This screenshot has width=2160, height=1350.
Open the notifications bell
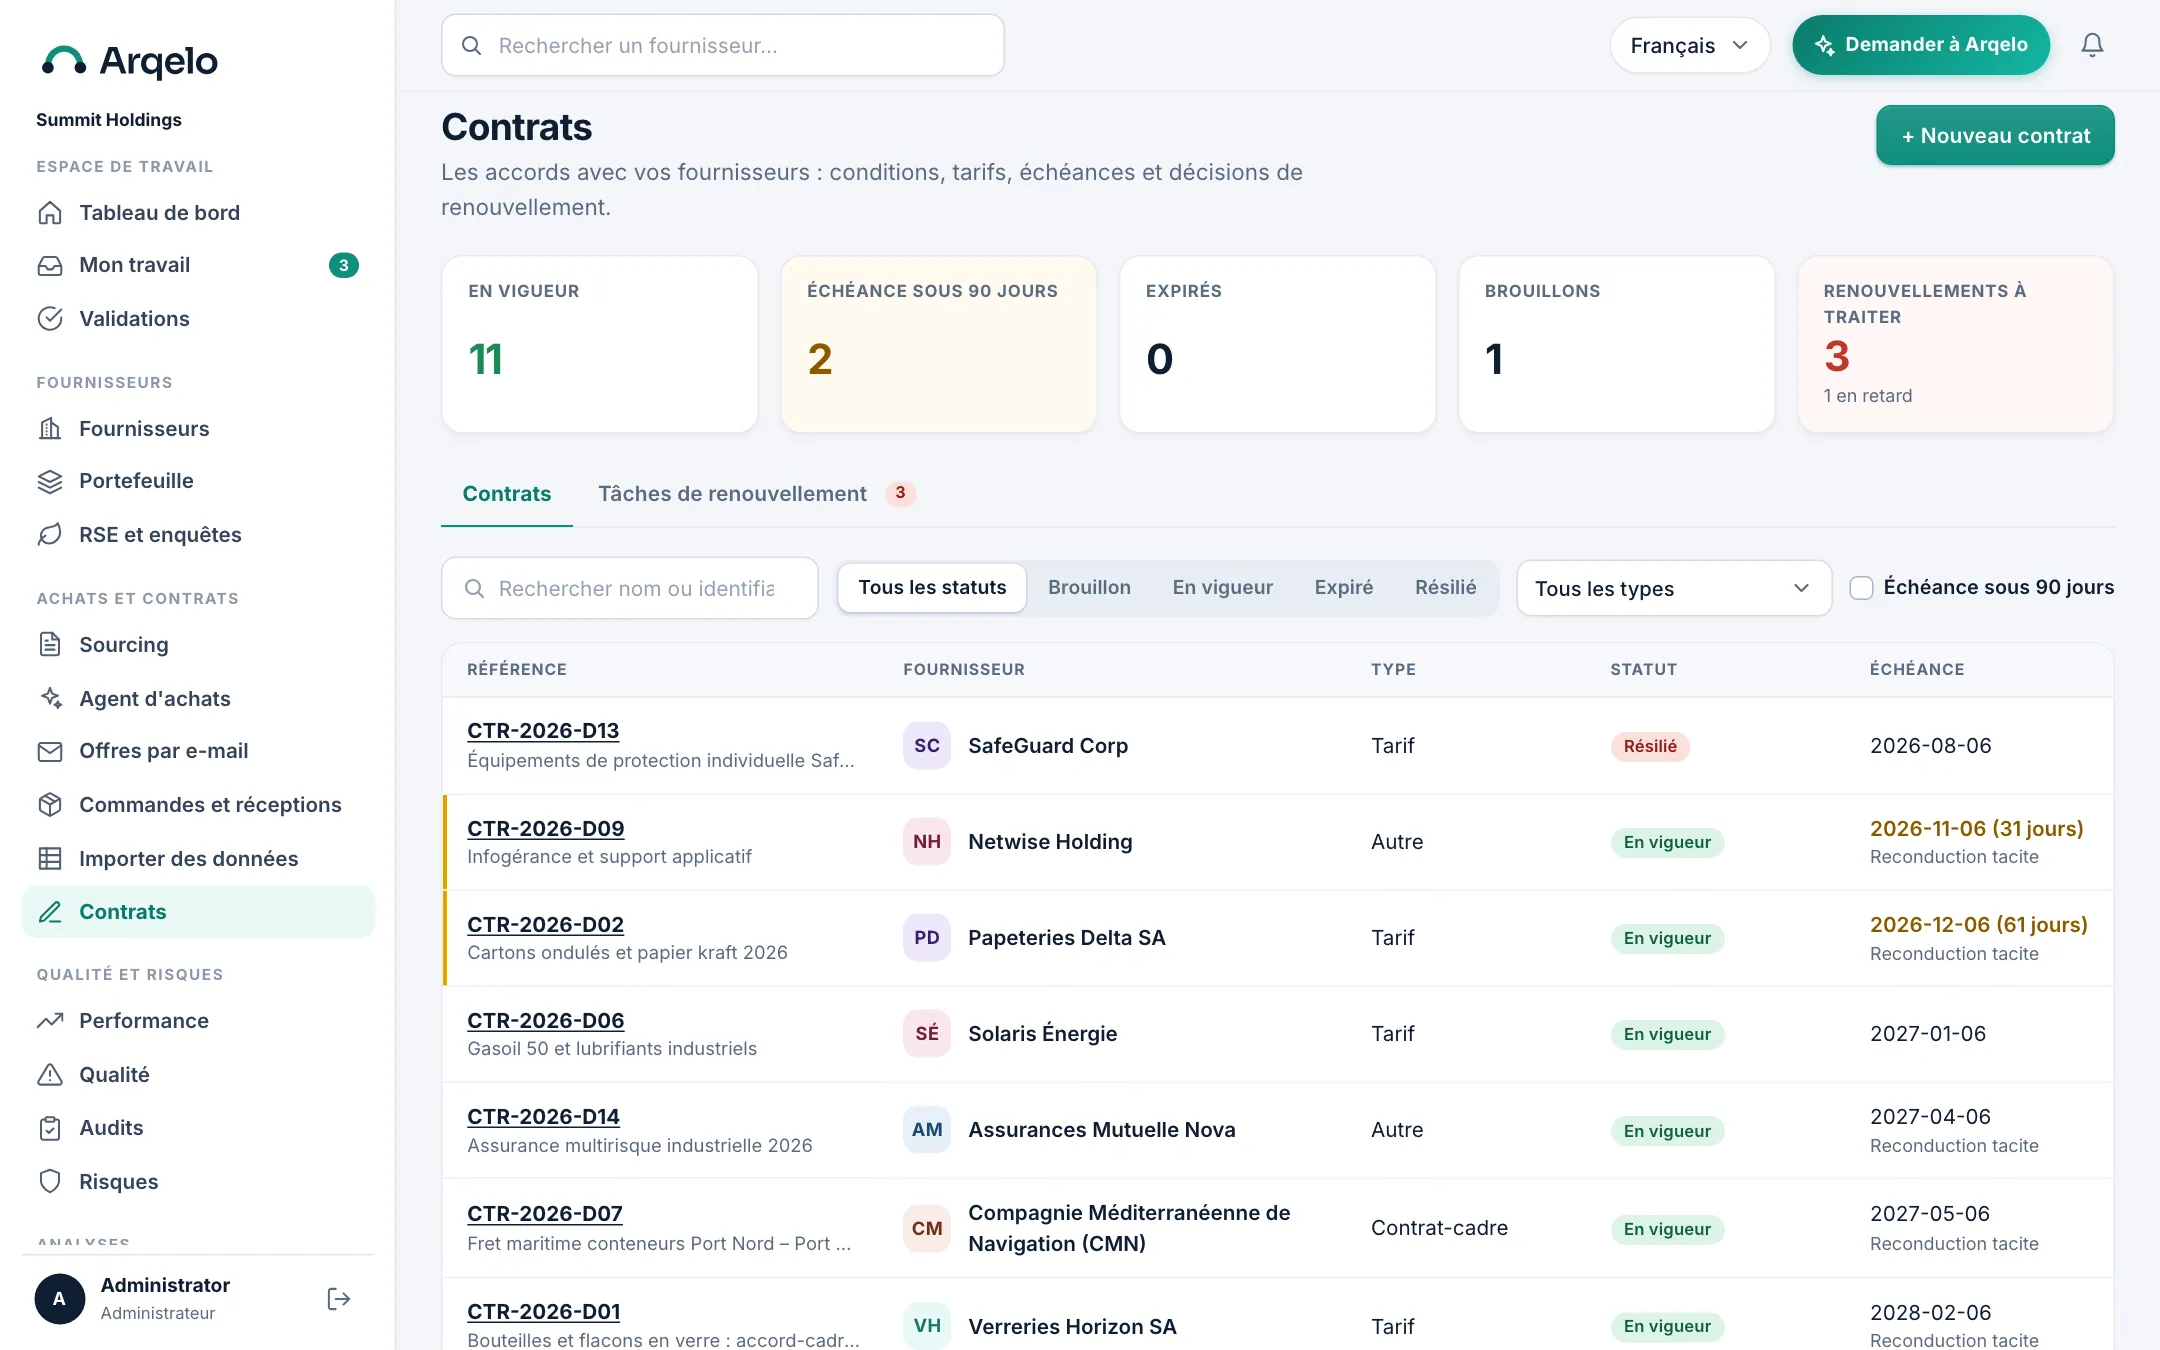pyautogui.click(x=2092, y=45)
